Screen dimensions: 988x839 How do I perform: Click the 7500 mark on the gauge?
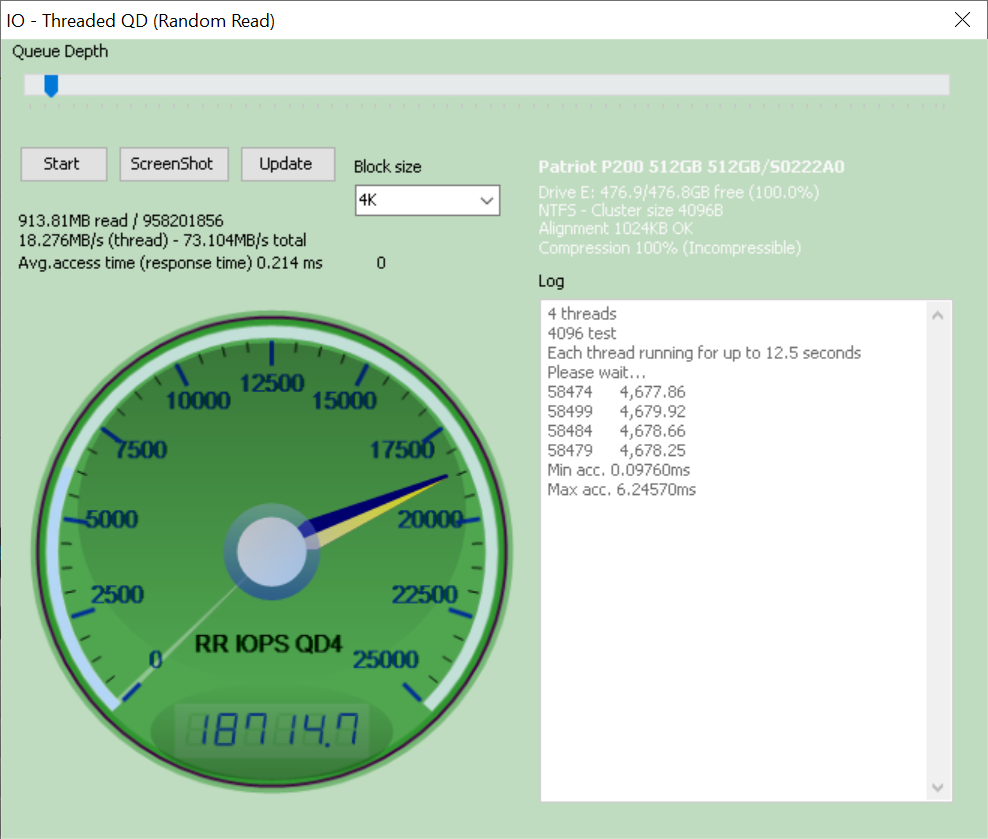[141, 450]
